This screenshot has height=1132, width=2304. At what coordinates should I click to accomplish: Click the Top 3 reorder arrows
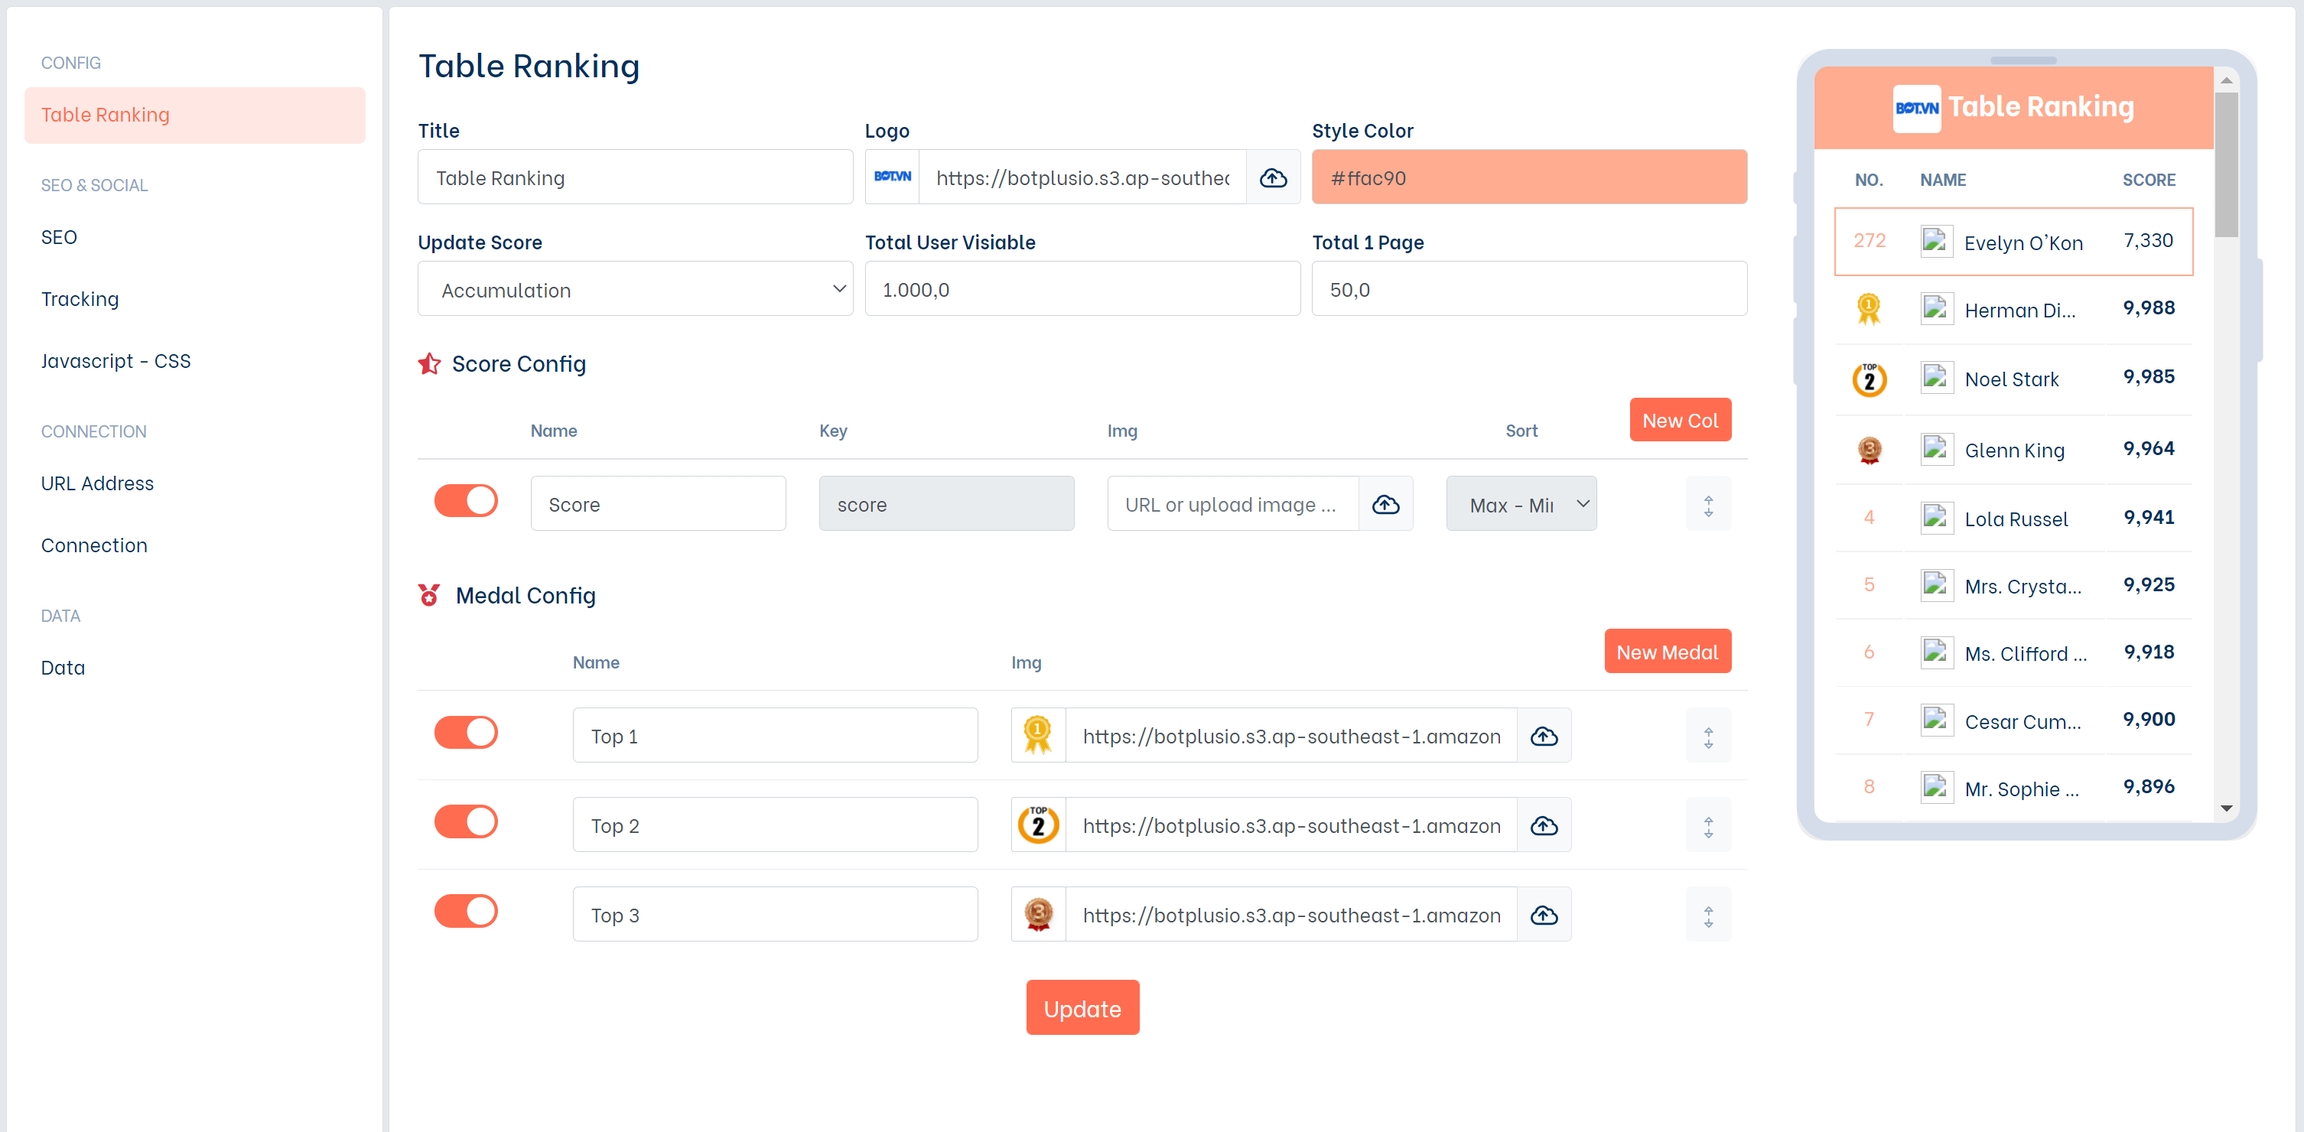(1708, 915)
